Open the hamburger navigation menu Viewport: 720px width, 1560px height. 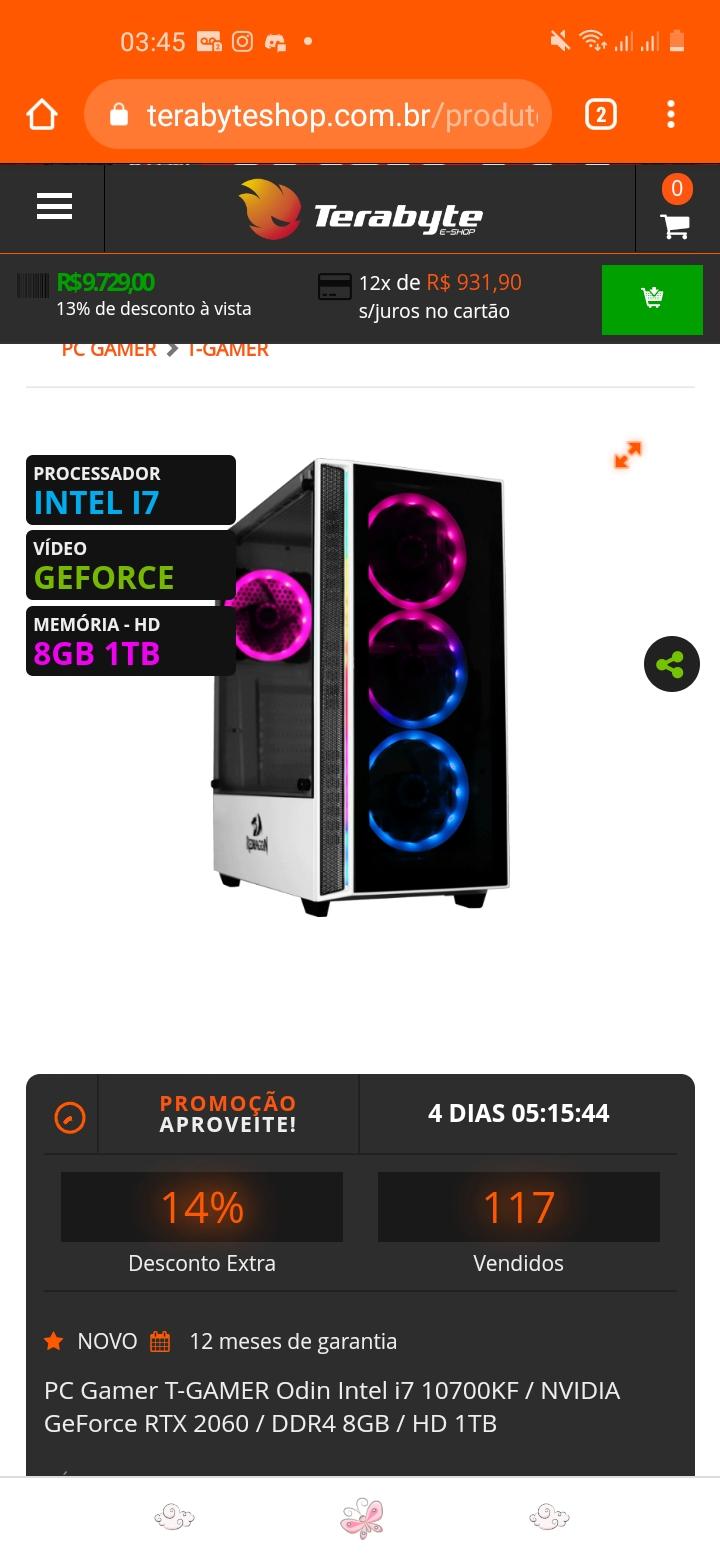[x=54, y=206]
